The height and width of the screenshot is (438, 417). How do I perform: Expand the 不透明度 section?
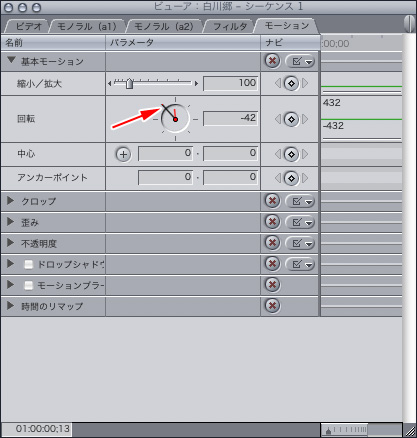(10, 243)
